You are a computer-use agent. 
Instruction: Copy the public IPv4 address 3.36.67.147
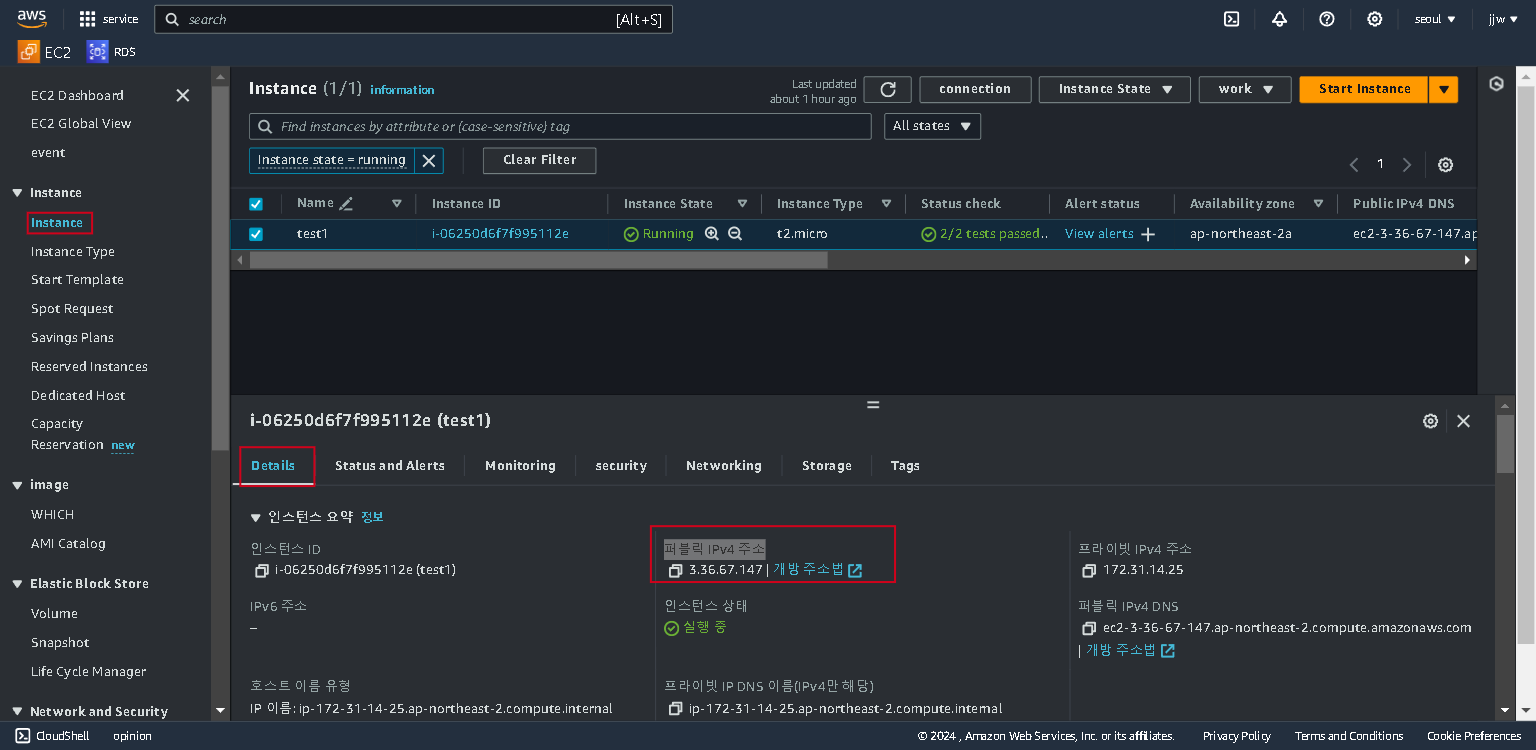[x=675, y=570]
